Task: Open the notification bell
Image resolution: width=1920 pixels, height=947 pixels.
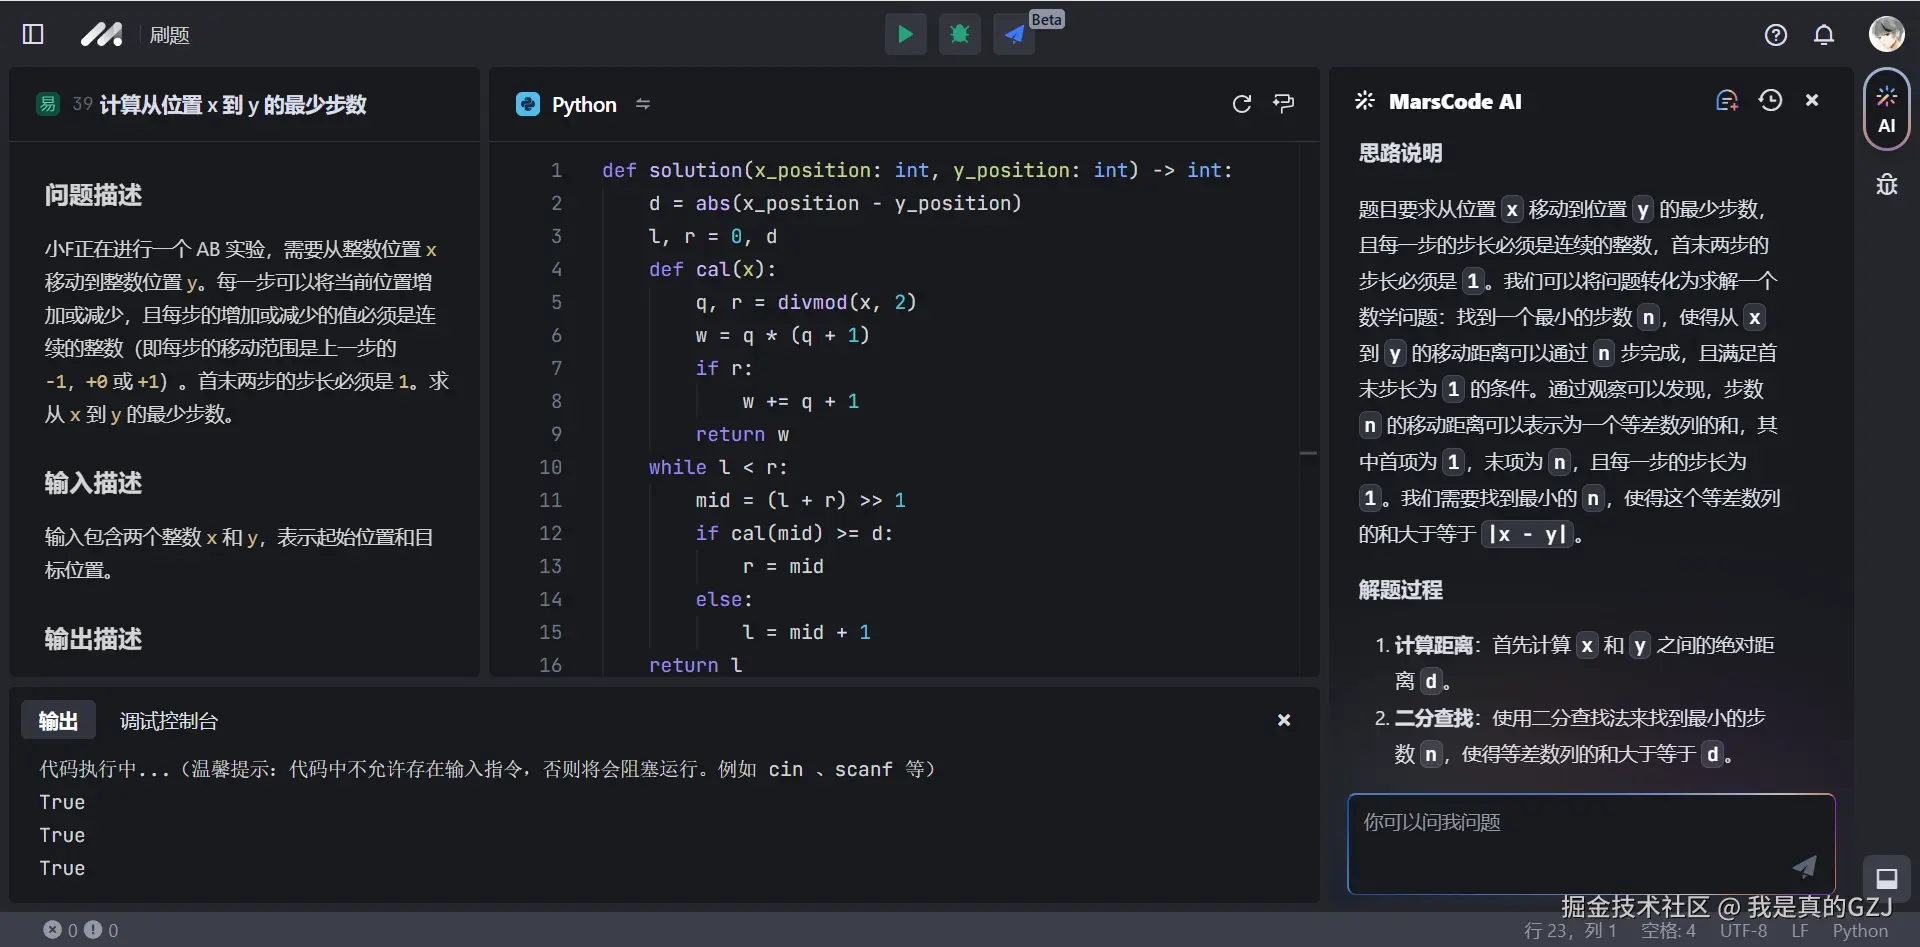Action: (1824, 34)
